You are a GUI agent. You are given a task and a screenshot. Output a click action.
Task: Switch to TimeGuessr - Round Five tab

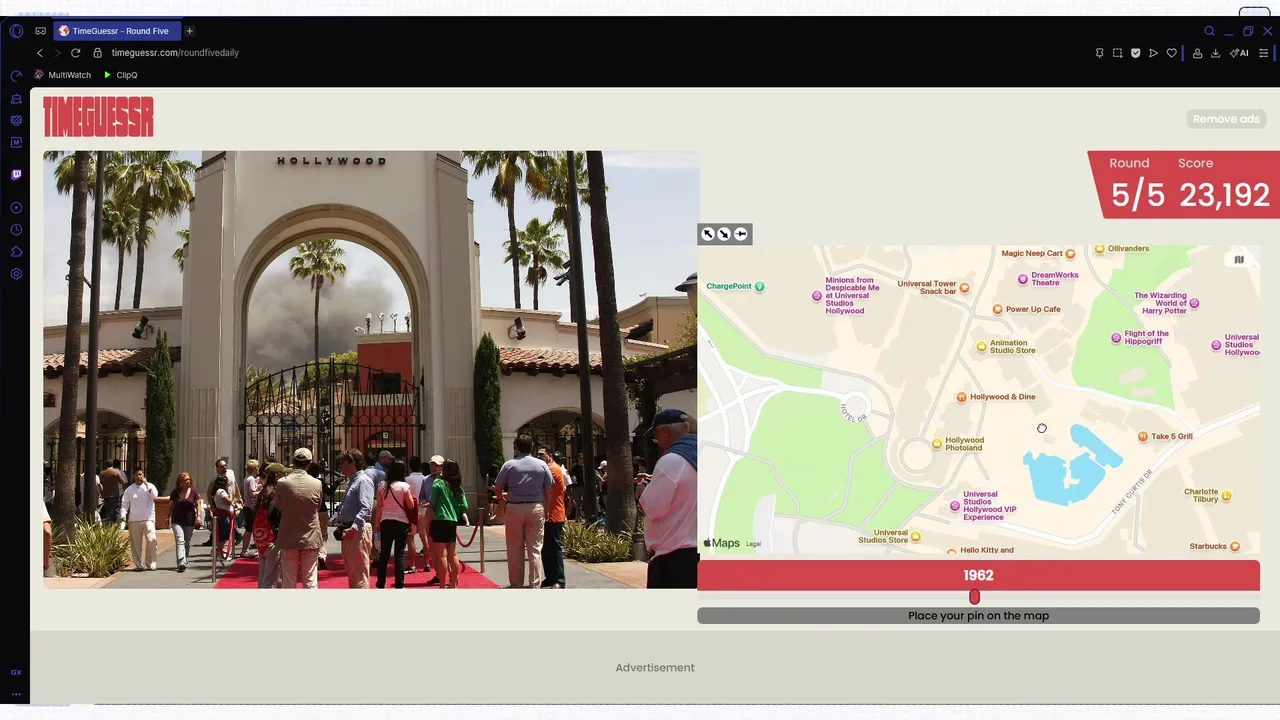click(116, 31)
